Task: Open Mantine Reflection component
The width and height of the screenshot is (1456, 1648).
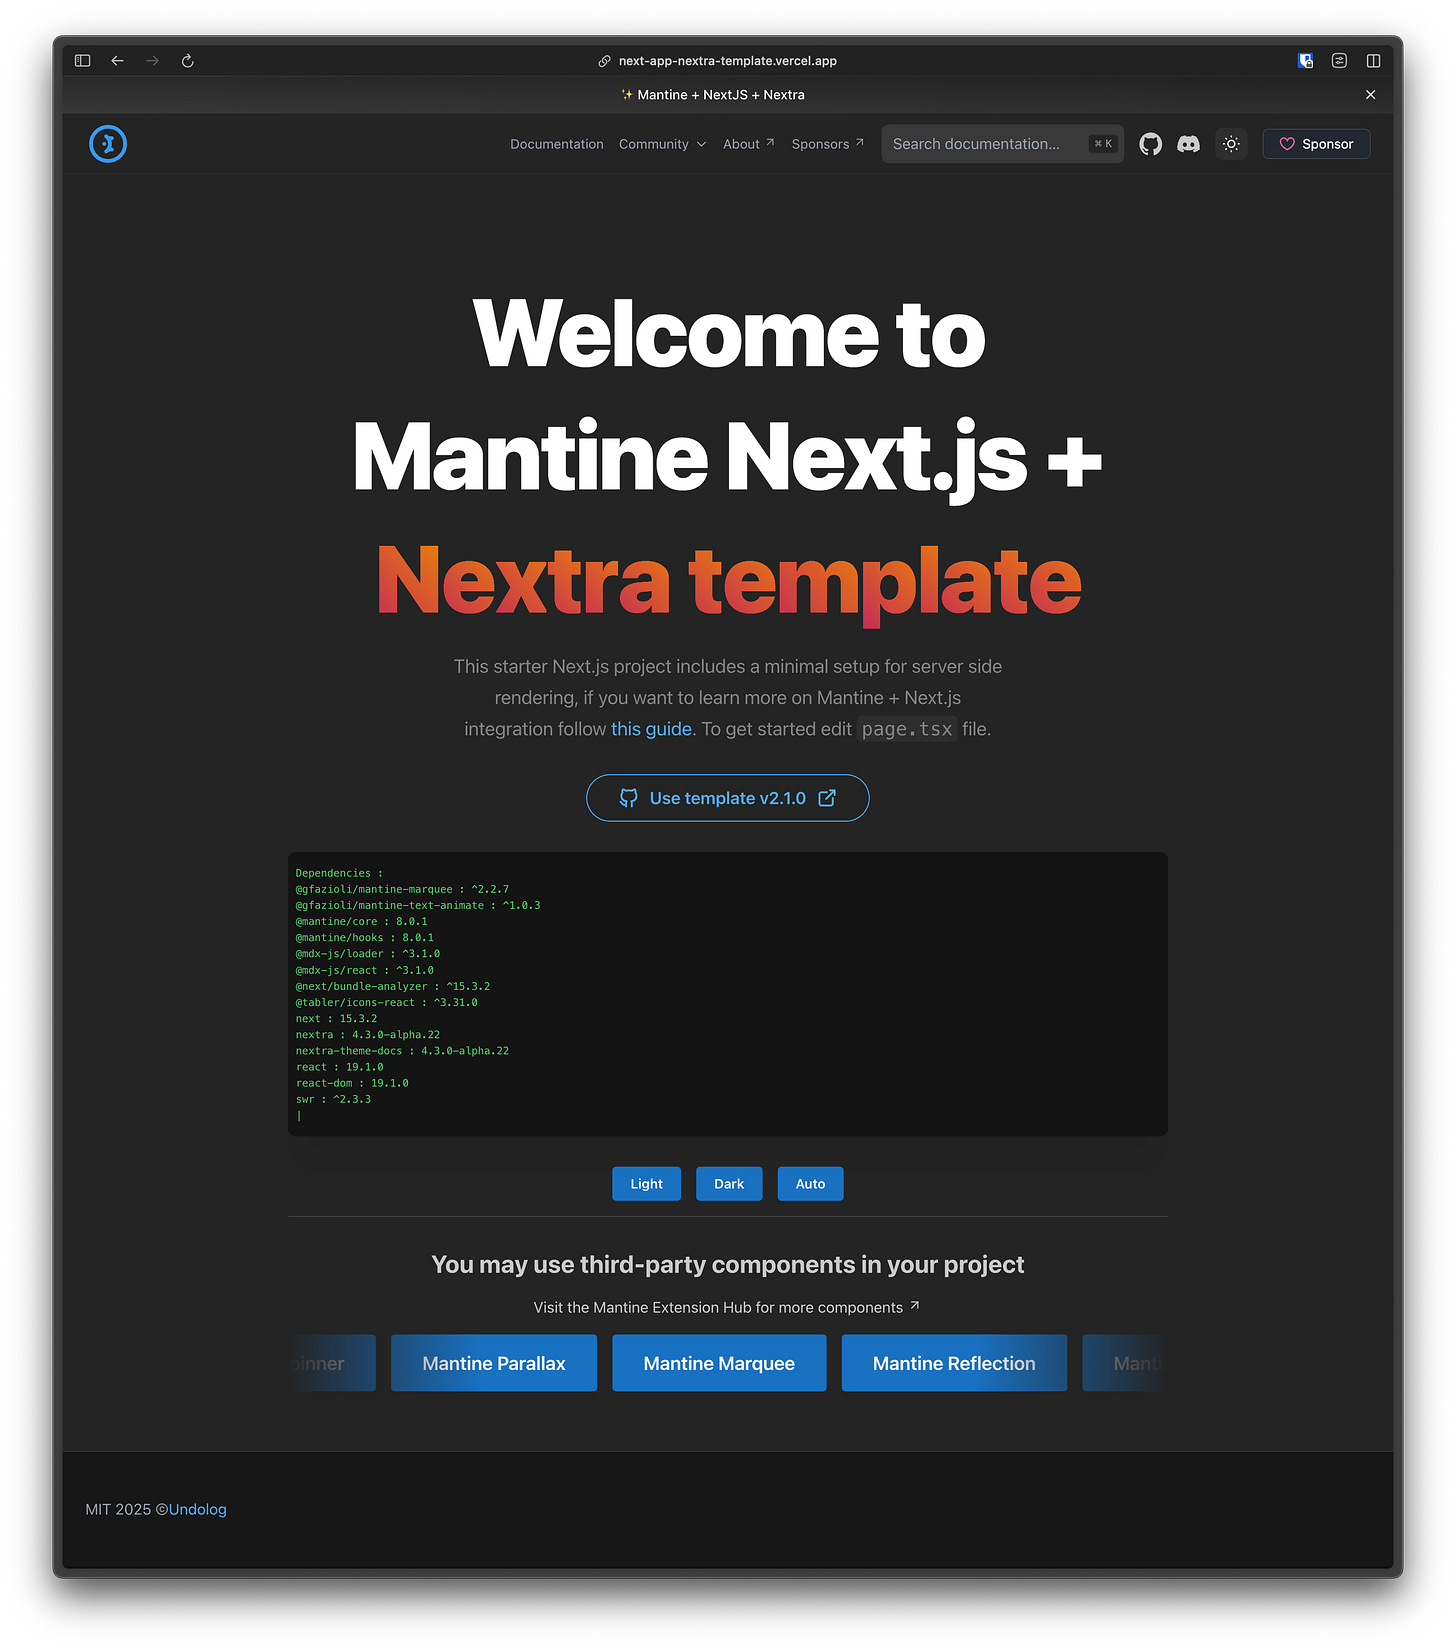Action: tap(954, 1363)
